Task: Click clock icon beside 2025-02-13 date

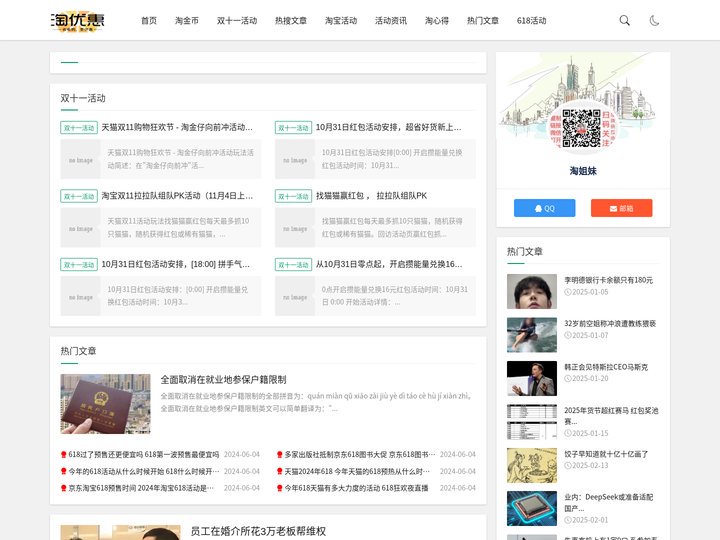Action: click(x=568, y=466)
